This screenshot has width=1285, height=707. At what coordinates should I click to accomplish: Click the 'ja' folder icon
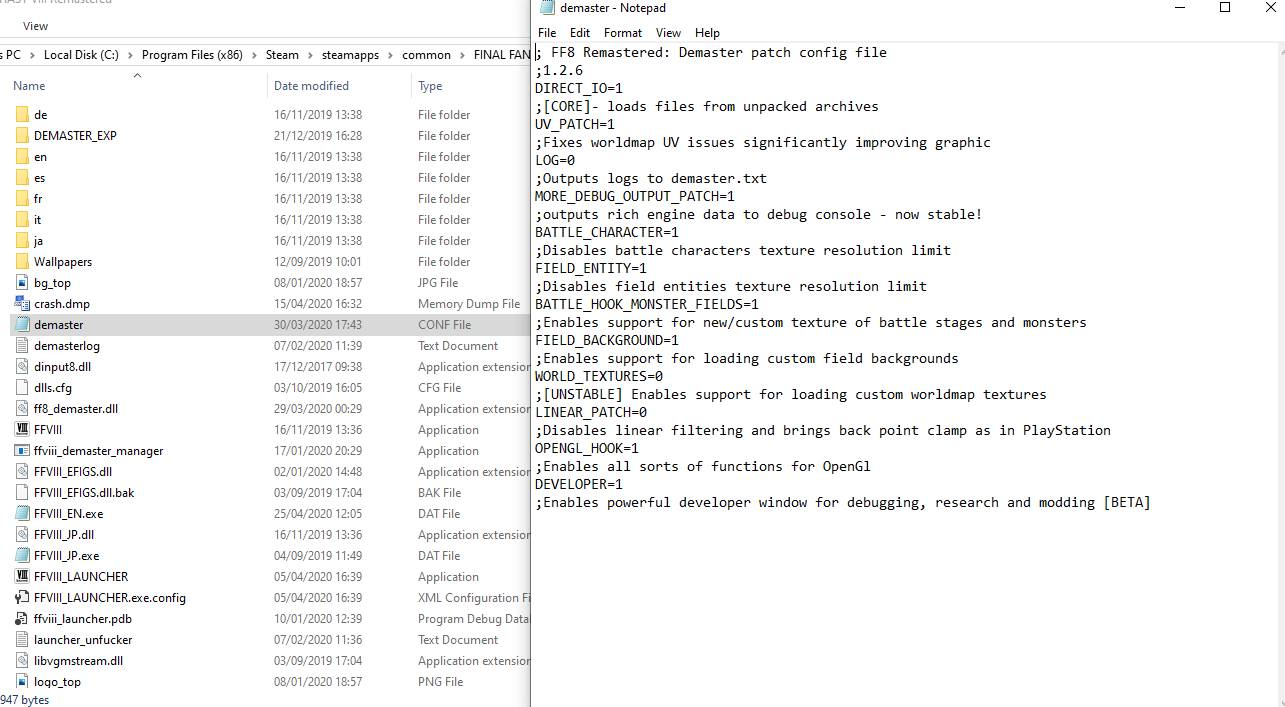pos(22,240)
